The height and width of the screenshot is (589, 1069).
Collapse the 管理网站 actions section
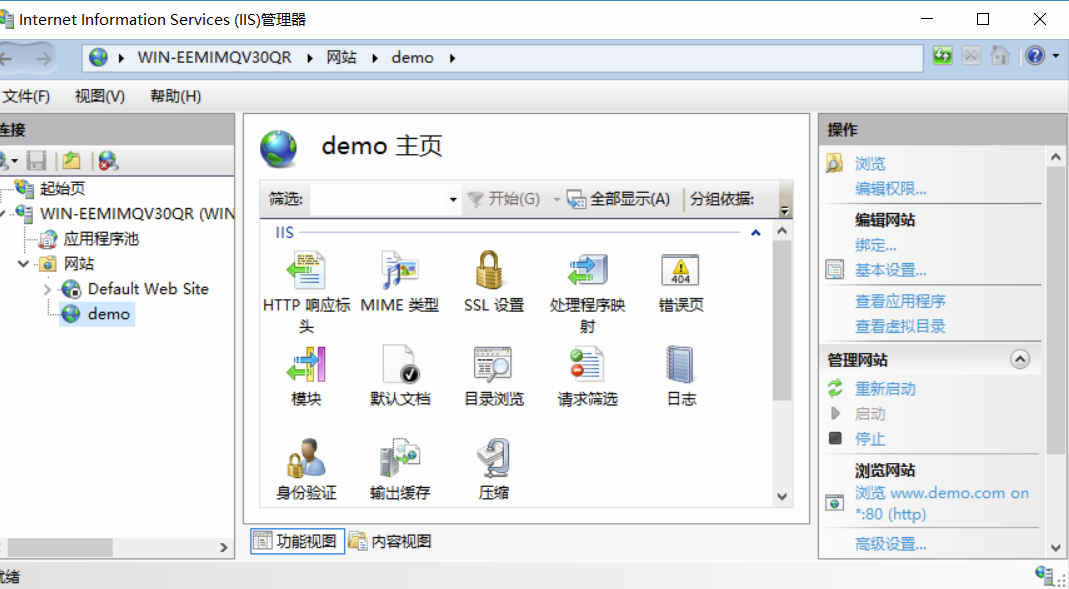tap(1020, 359)
